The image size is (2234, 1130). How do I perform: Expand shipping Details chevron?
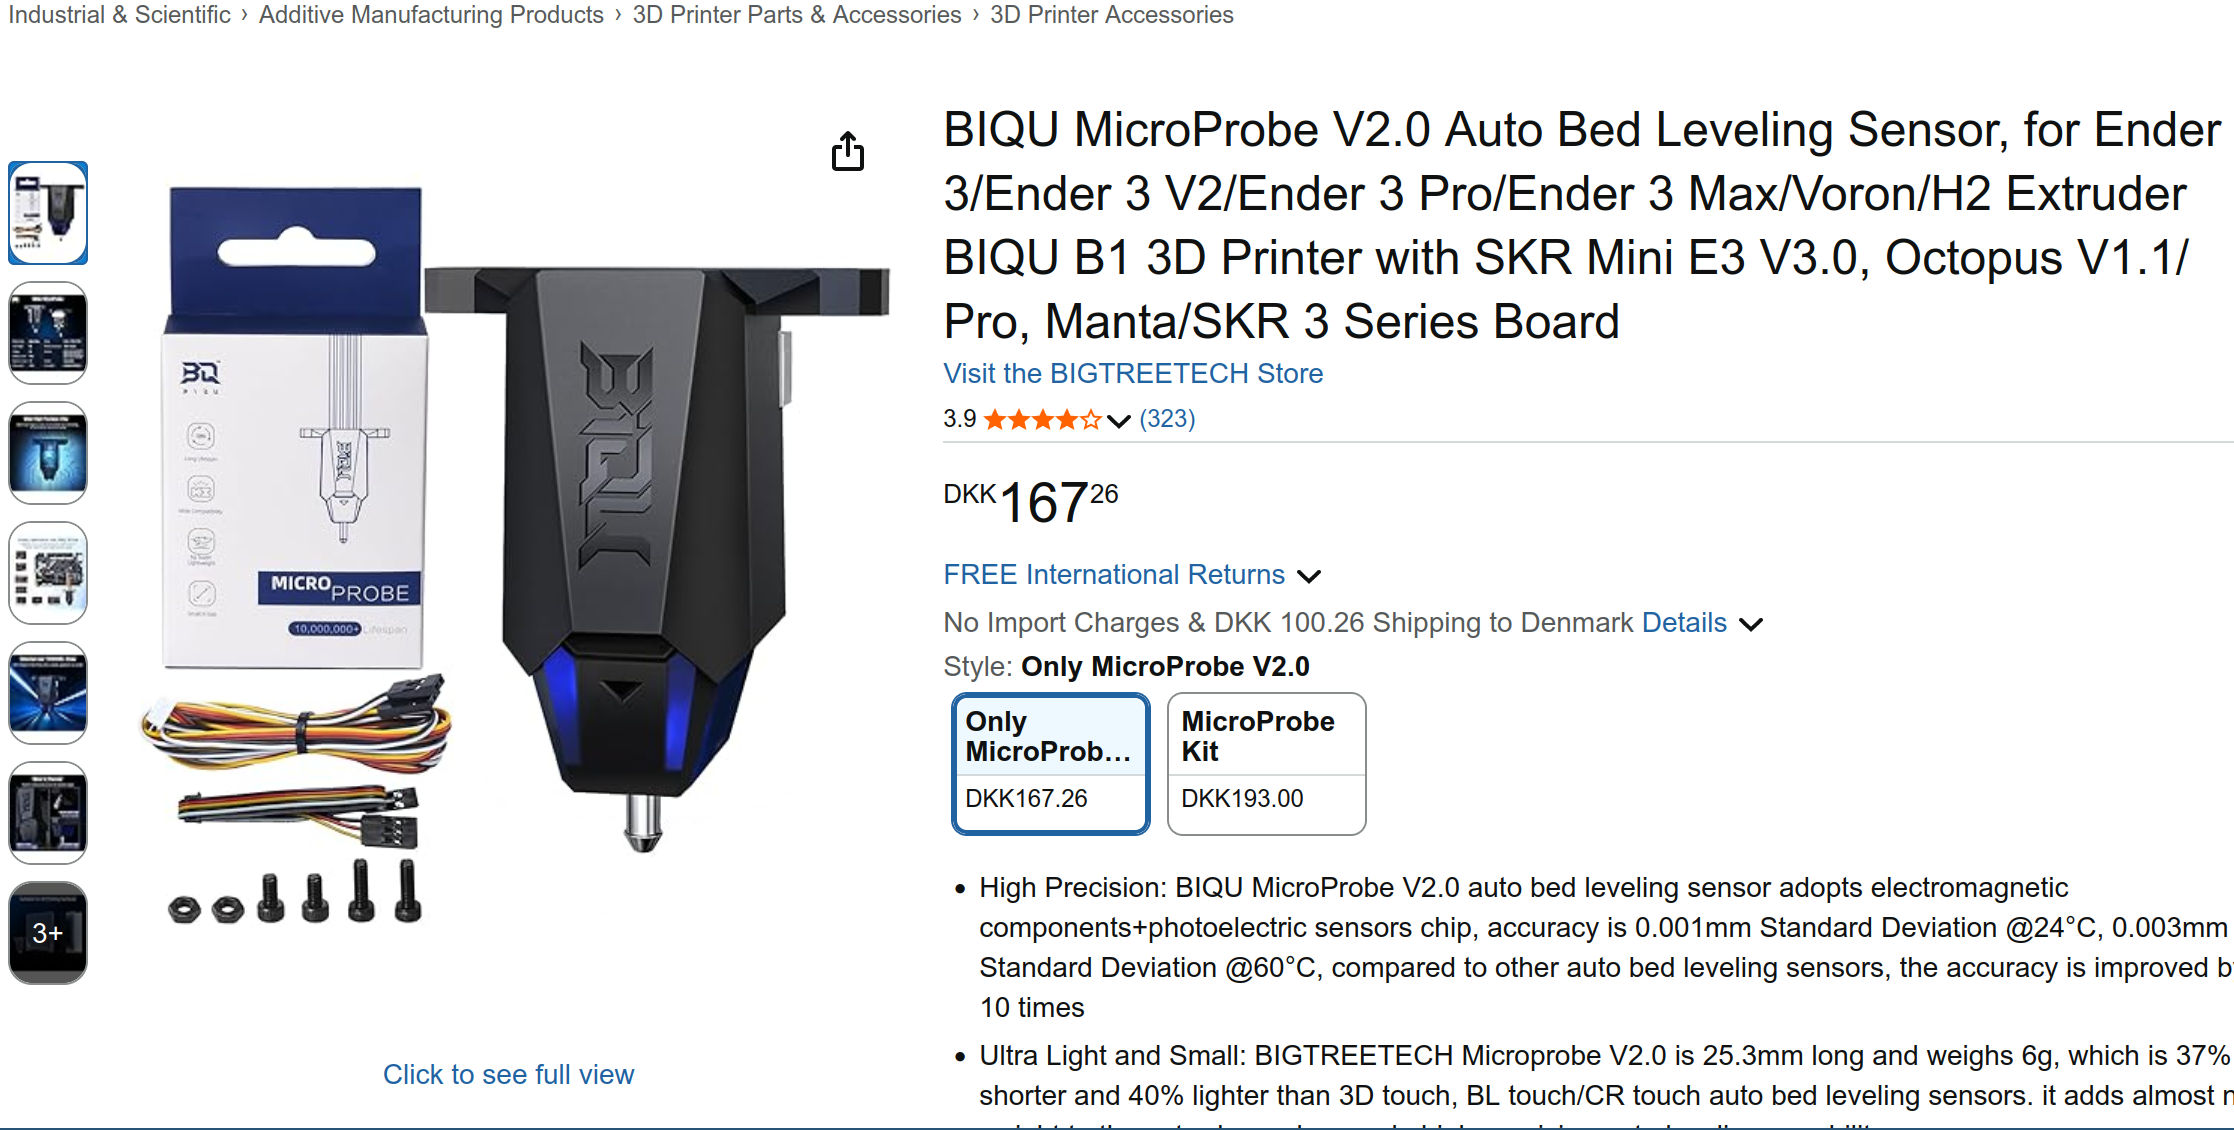point(1751,625)
